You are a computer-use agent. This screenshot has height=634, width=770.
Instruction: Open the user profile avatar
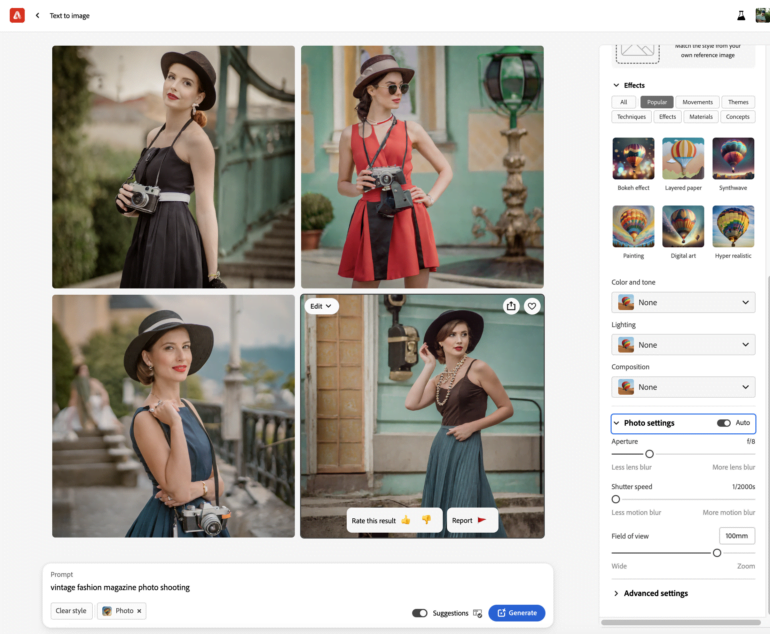pos(762,15)
